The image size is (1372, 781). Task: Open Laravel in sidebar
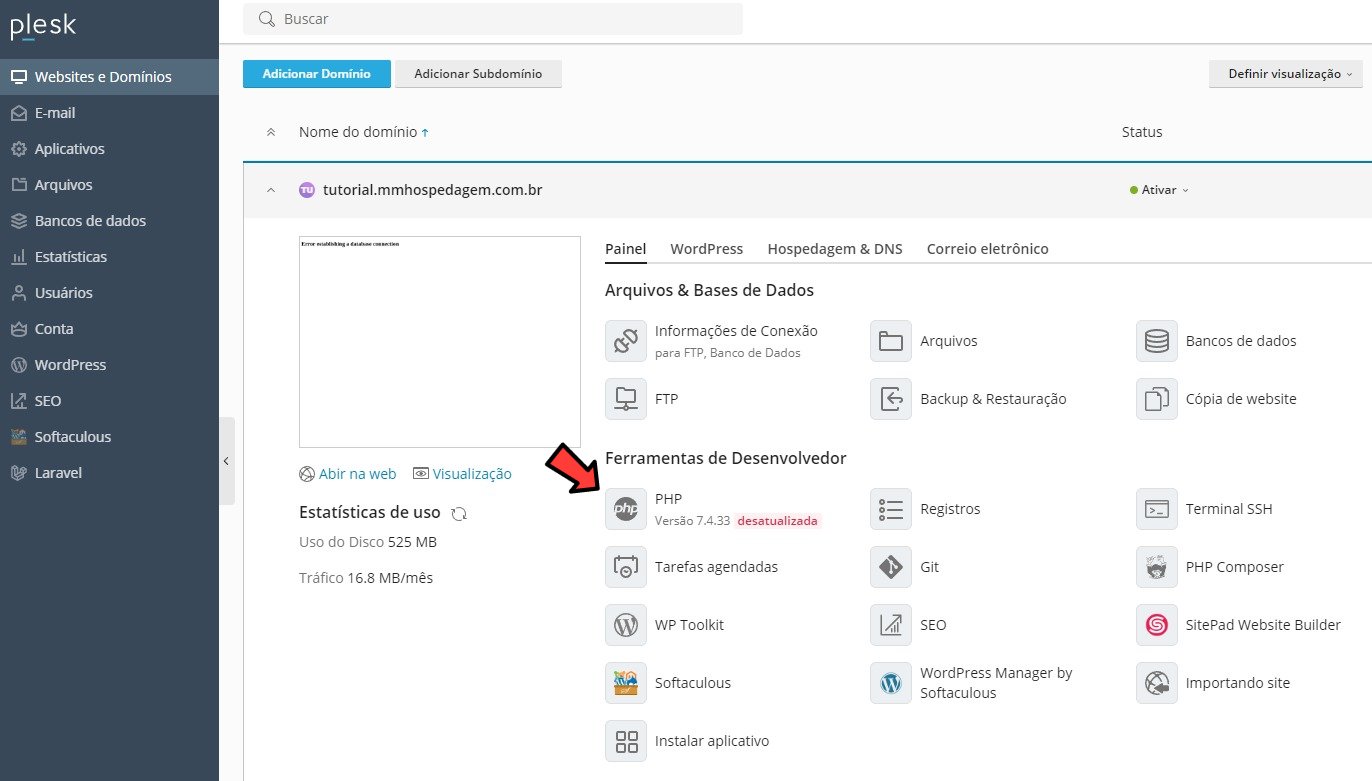[x=109, y=473]
